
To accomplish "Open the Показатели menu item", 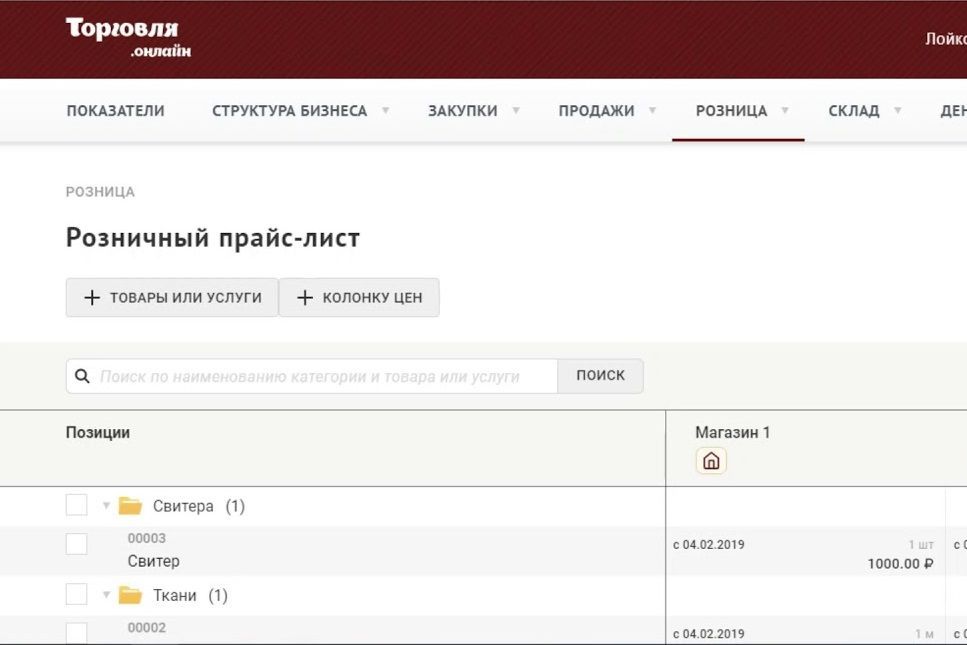I will tap(115, 111).
